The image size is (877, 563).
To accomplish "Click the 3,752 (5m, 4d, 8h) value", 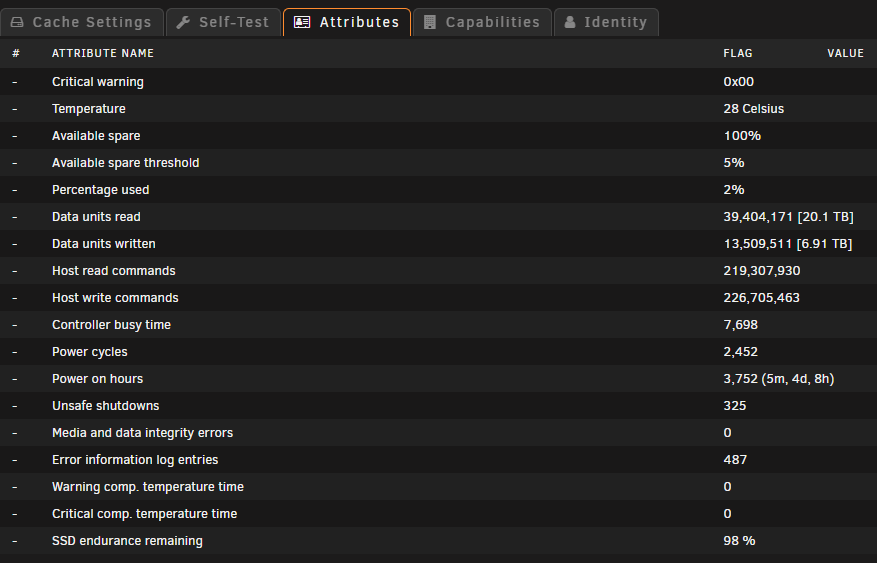I will pos(779,379).
